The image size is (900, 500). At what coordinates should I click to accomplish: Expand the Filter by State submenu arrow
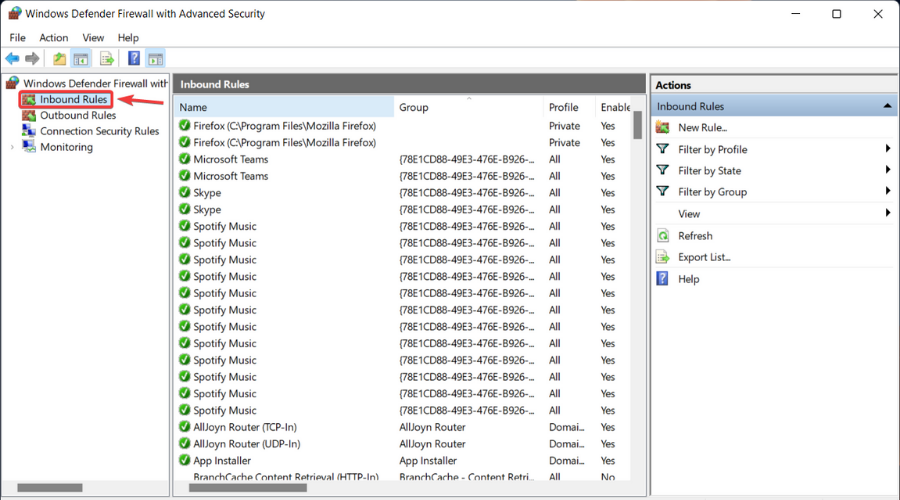click(888, 170)
